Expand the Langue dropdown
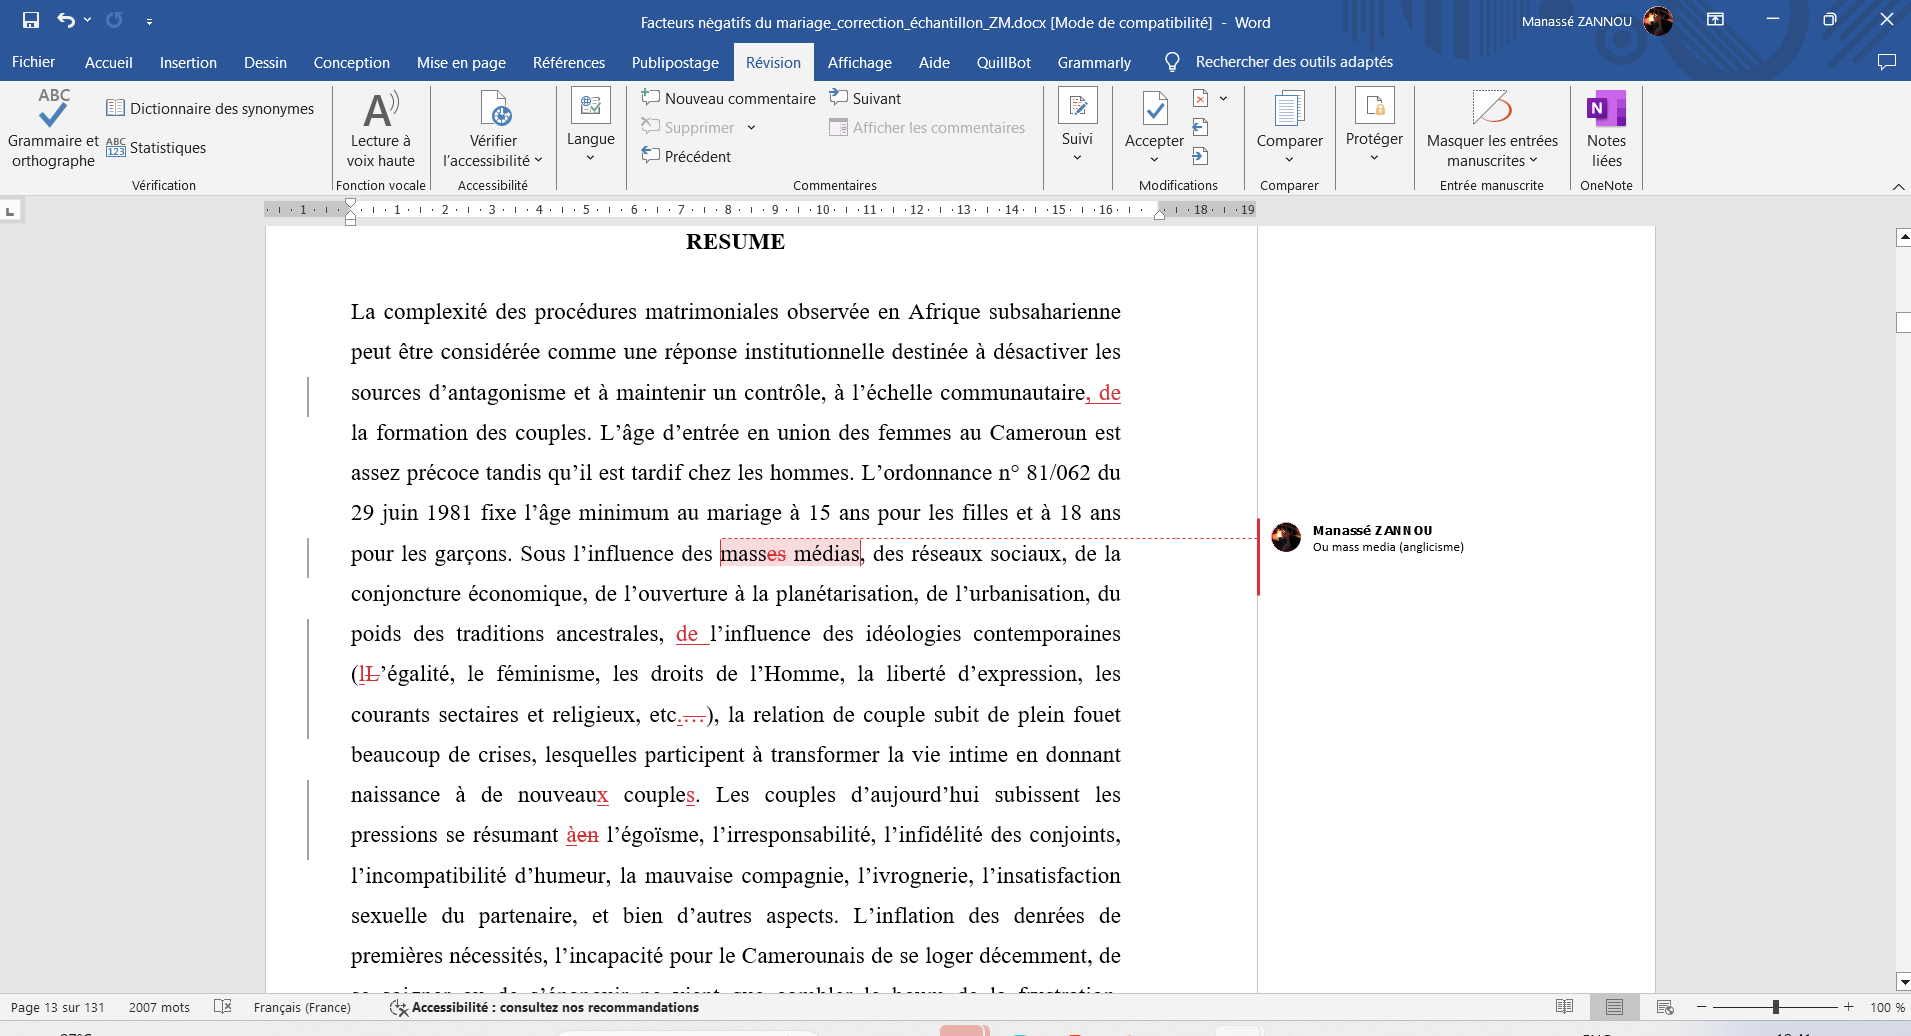The image size is (1911, 1036). point(590,157)
